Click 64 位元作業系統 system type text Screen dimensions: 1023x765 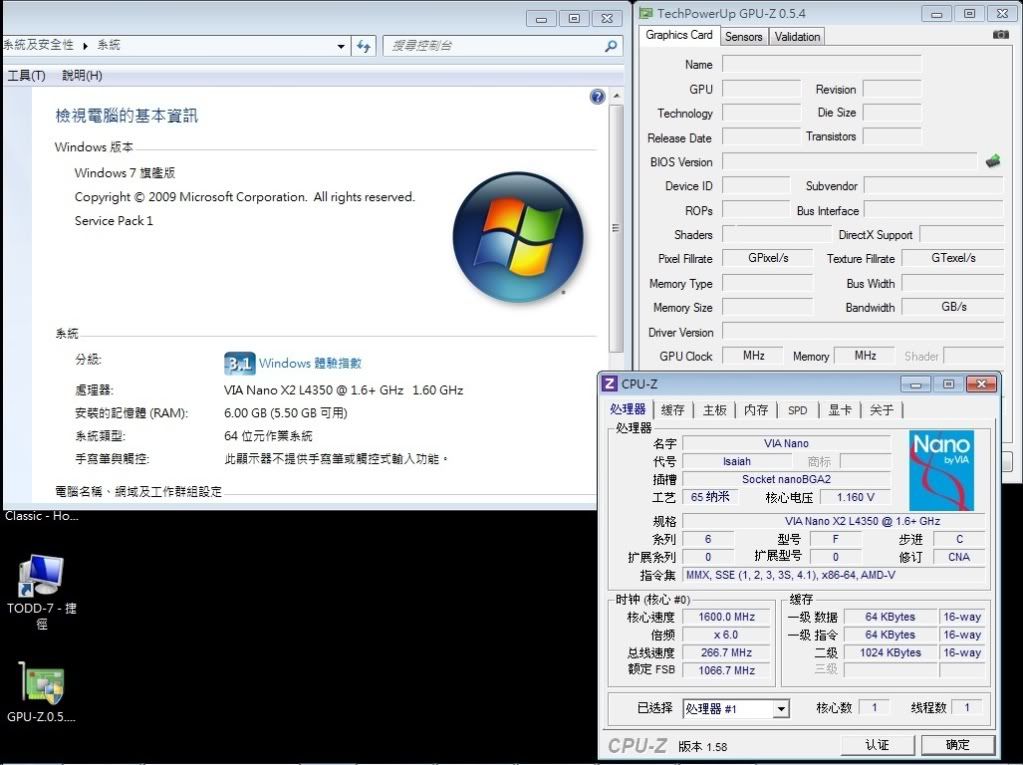[x=268, y=436]
